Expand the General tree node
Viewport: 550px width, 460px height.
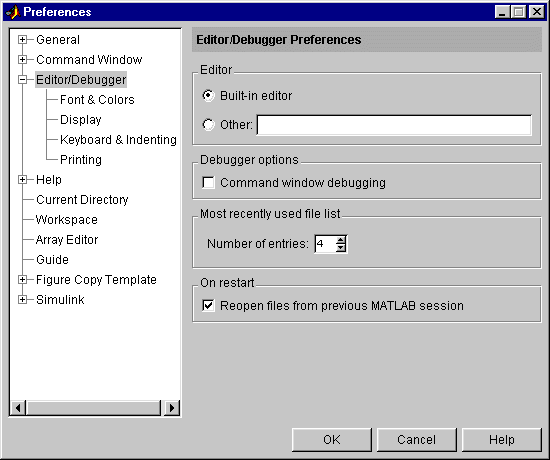coord(22,40)
